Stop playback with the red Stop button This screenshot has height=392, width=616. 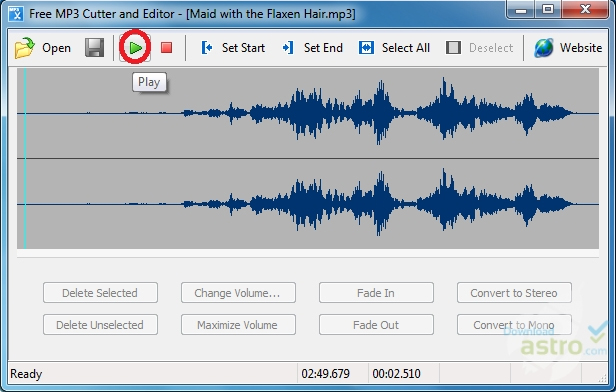(167, 48)
